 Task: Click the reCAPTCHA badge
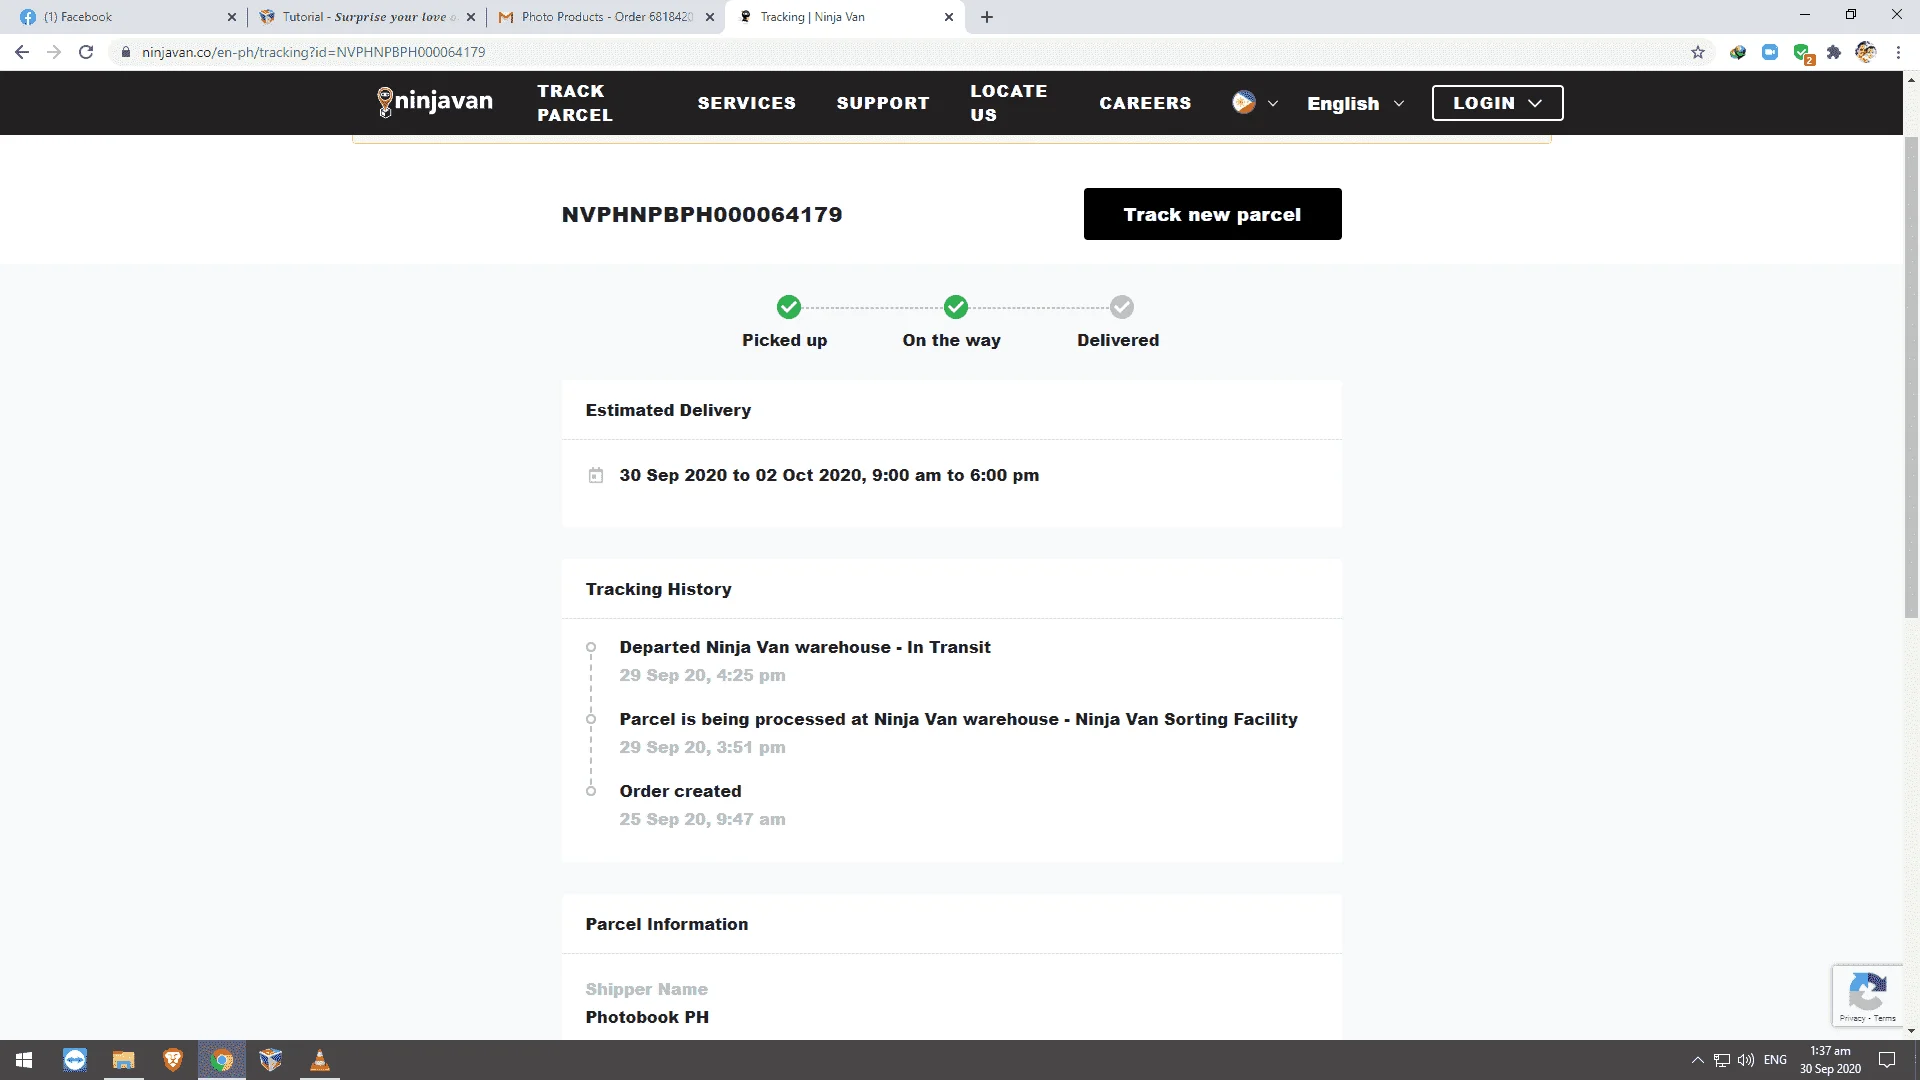click(x=1868, y=996)
